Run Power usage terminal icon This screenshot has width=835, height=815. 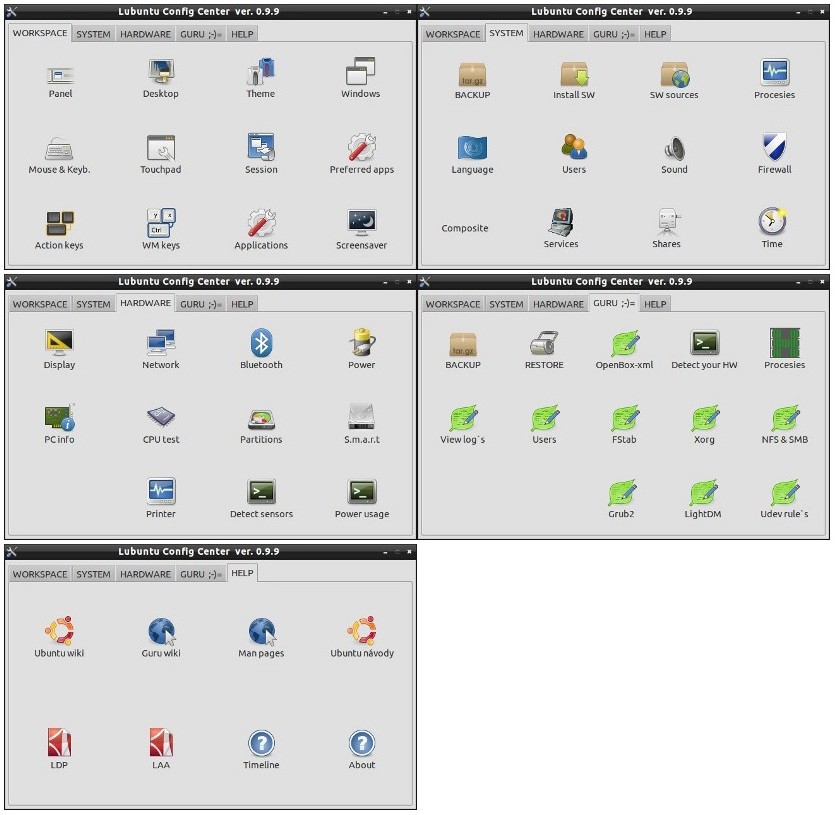[x=363, y=492]
